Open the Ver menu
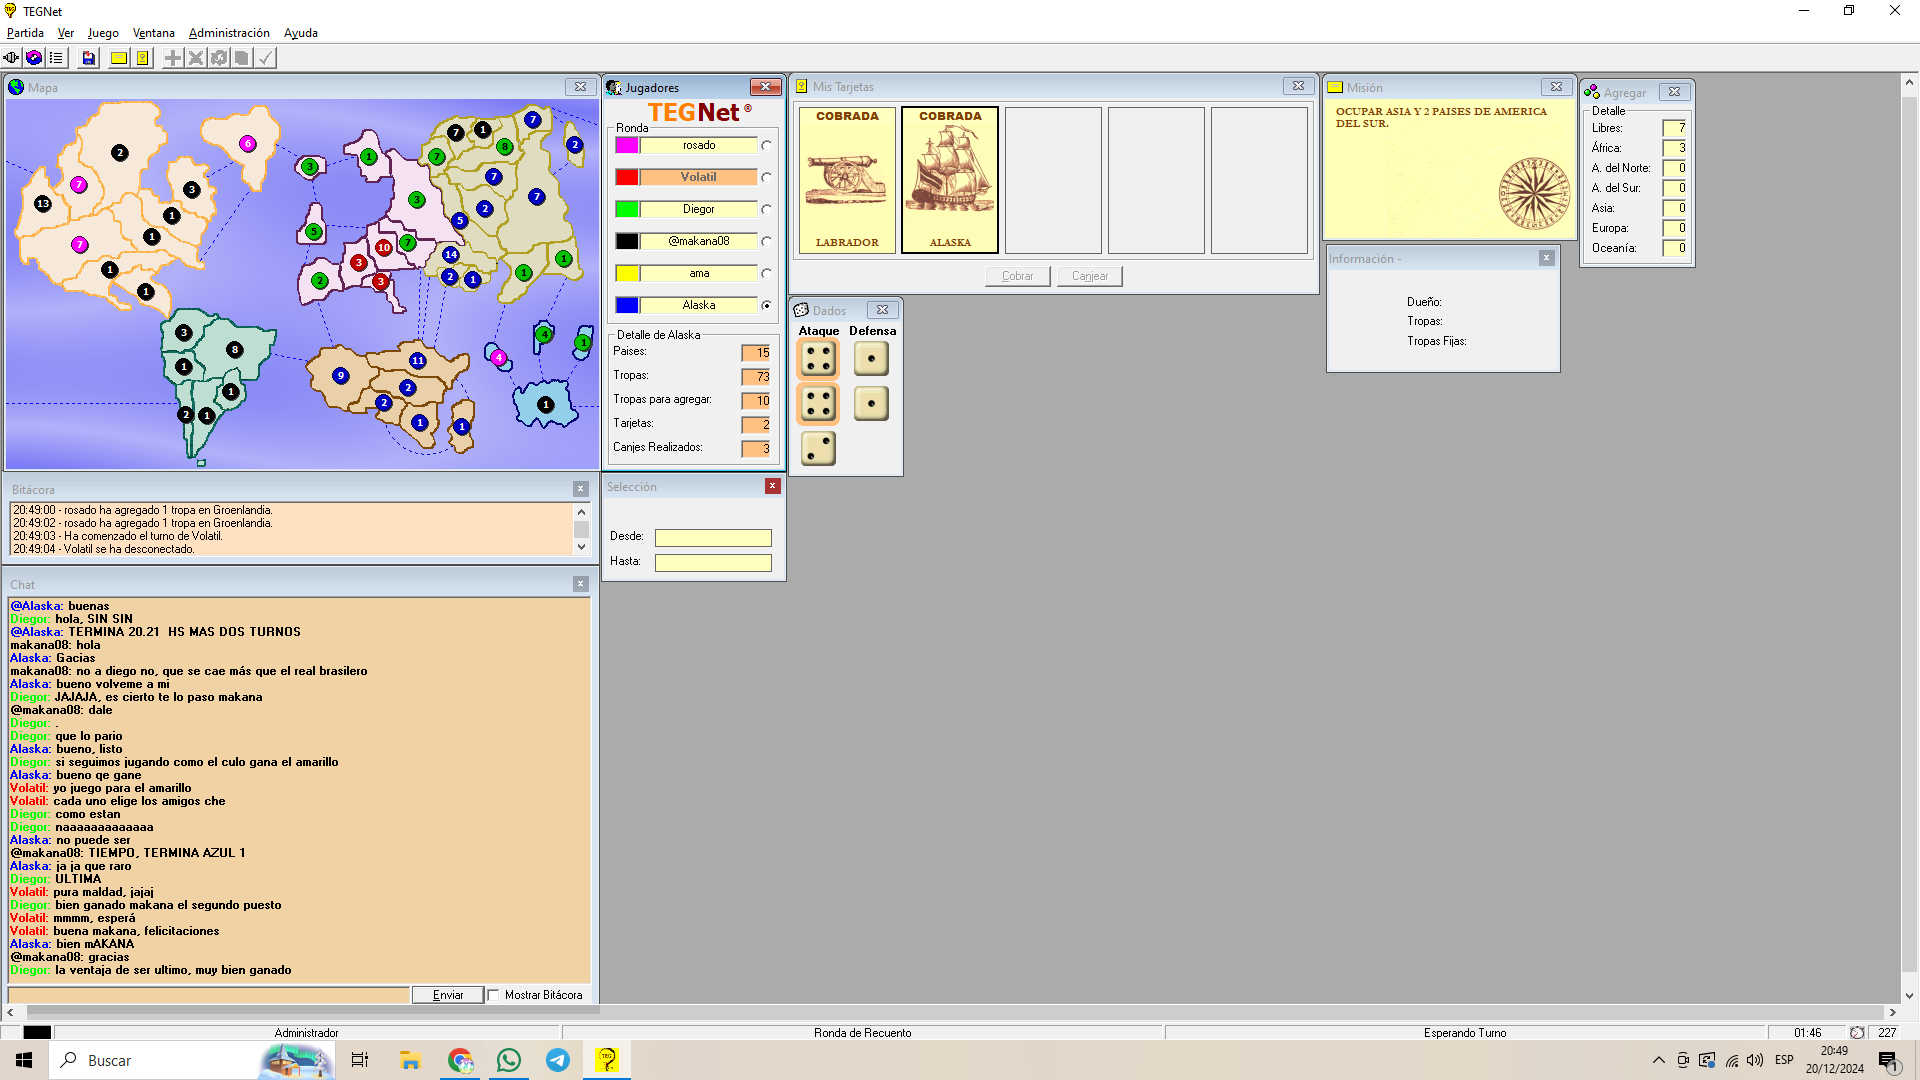This screenshot has height=1080, width=1920. click(x=66, y=33)
